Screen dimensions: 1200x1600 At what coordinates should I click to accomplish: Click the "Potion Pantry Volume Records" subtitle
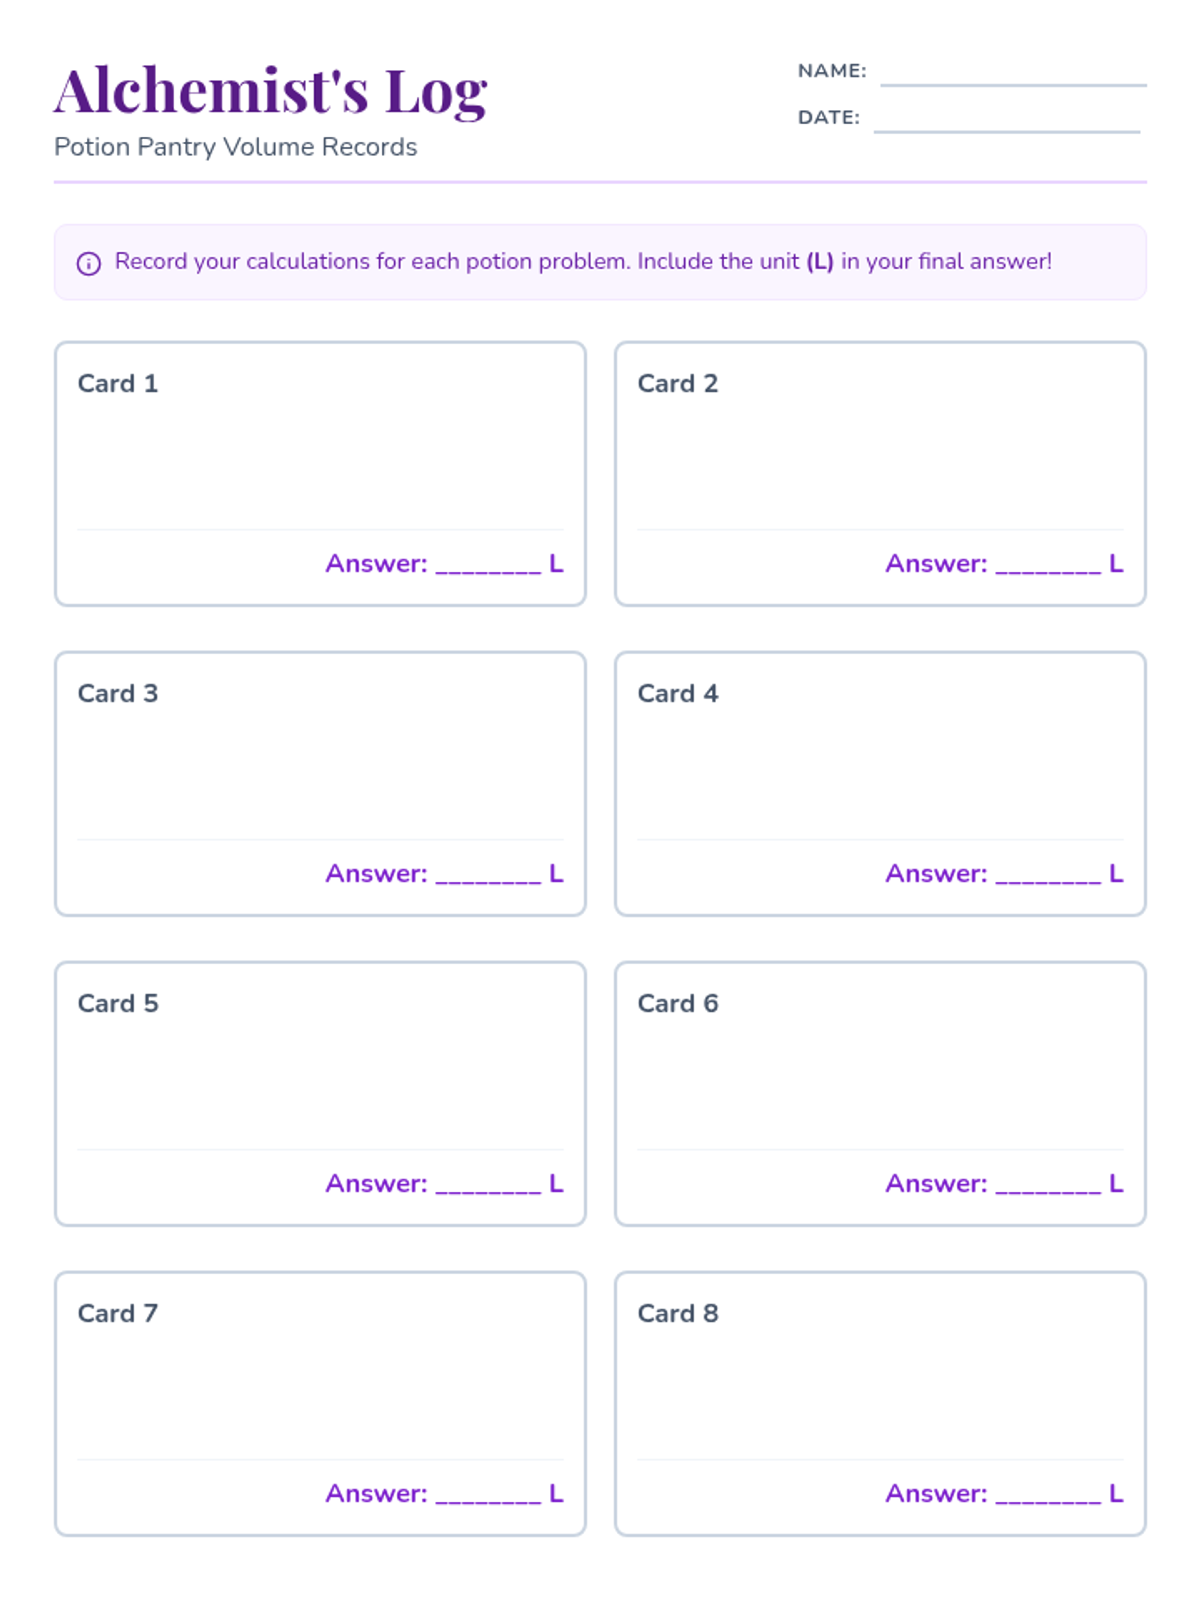(235, 147)
